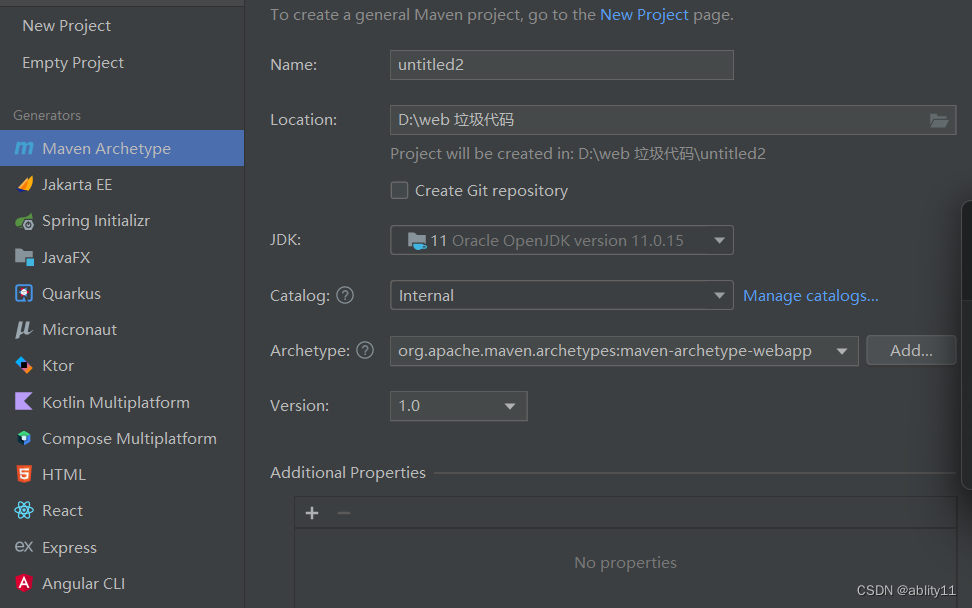
Task: Click the HTML5 shield icon
Action: pos(24,474)
